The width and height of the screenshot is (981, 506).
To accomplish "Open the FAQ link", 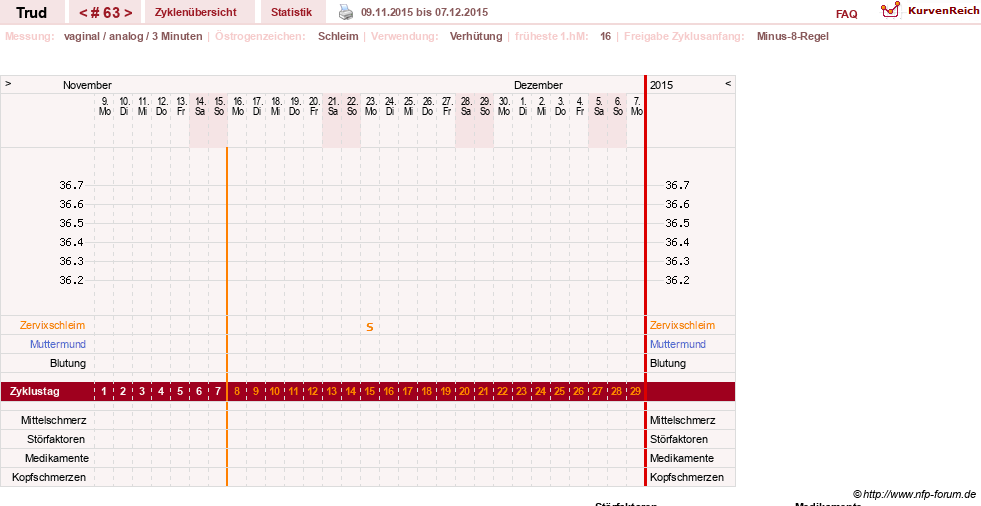I will (846, 14).
